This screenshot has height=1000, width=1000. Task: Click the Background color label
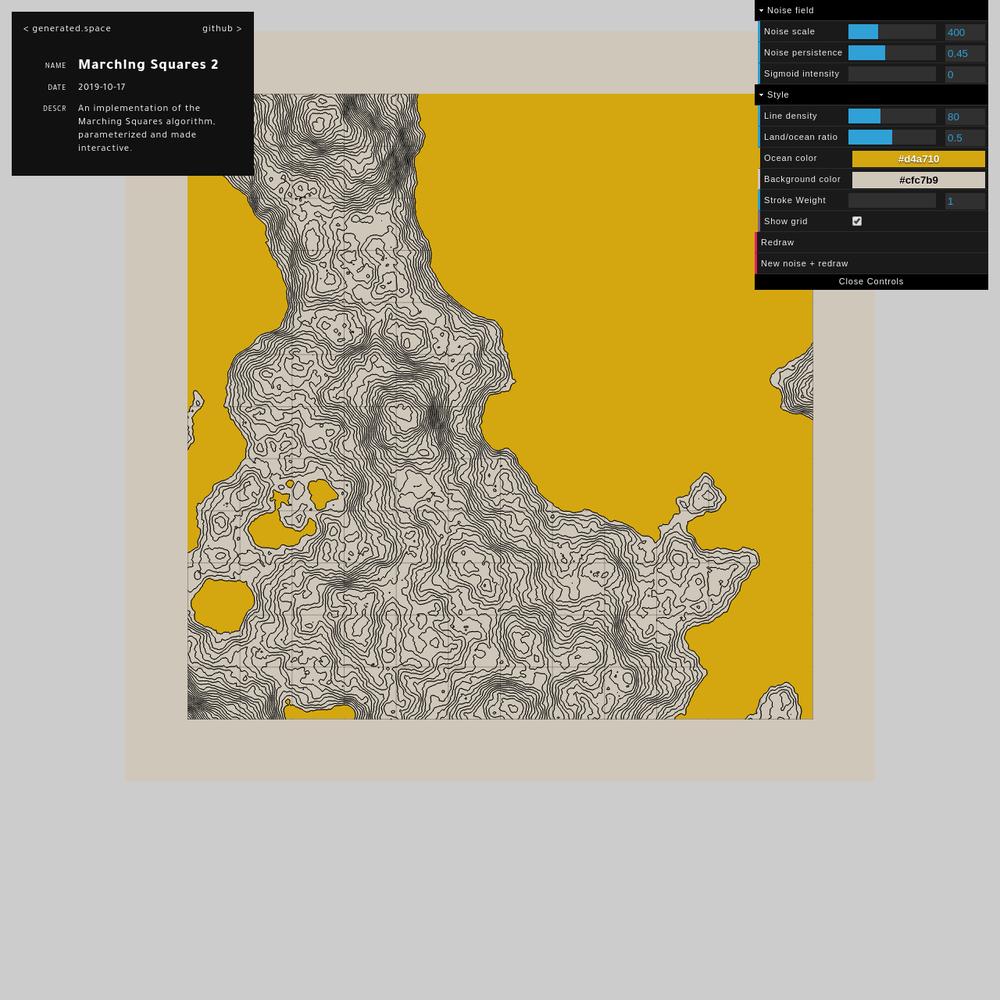(802, 179)
